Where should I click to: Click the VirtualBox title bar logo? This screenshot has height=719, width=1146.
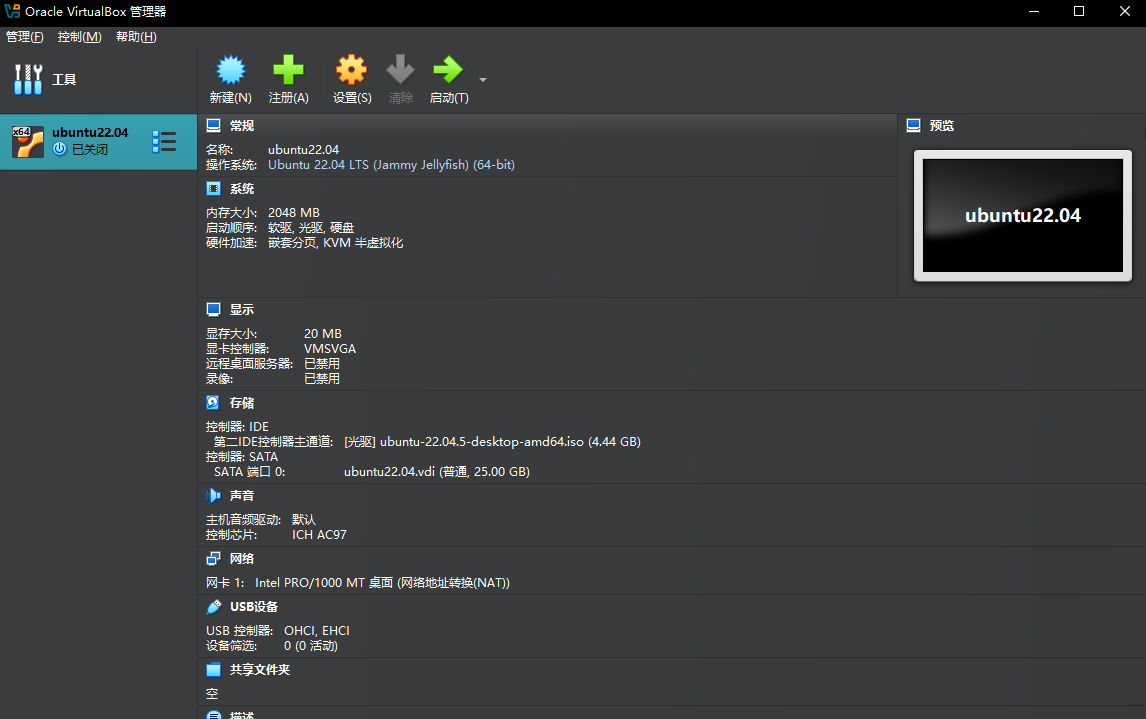[12, 12]
